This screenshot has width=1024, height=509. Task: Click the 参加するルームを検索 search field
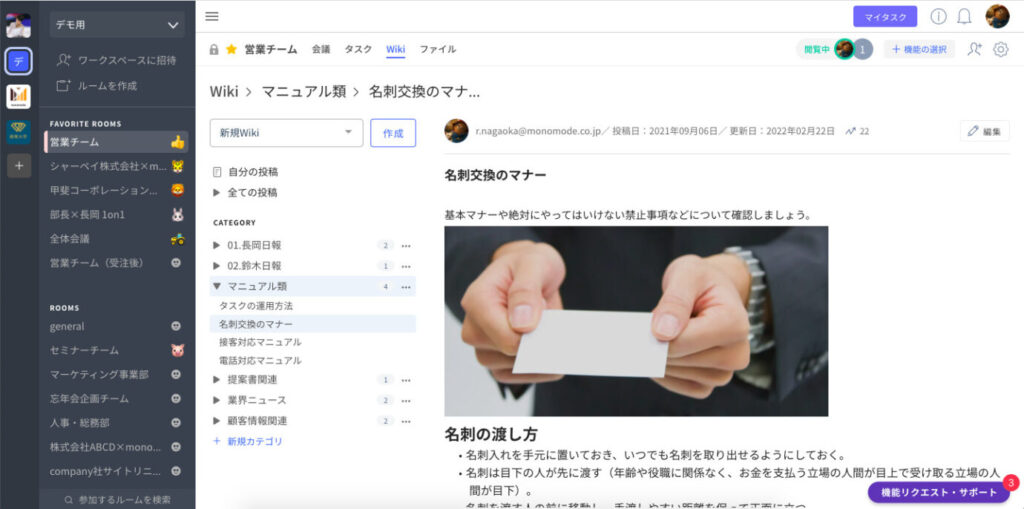tap(118, 499)
